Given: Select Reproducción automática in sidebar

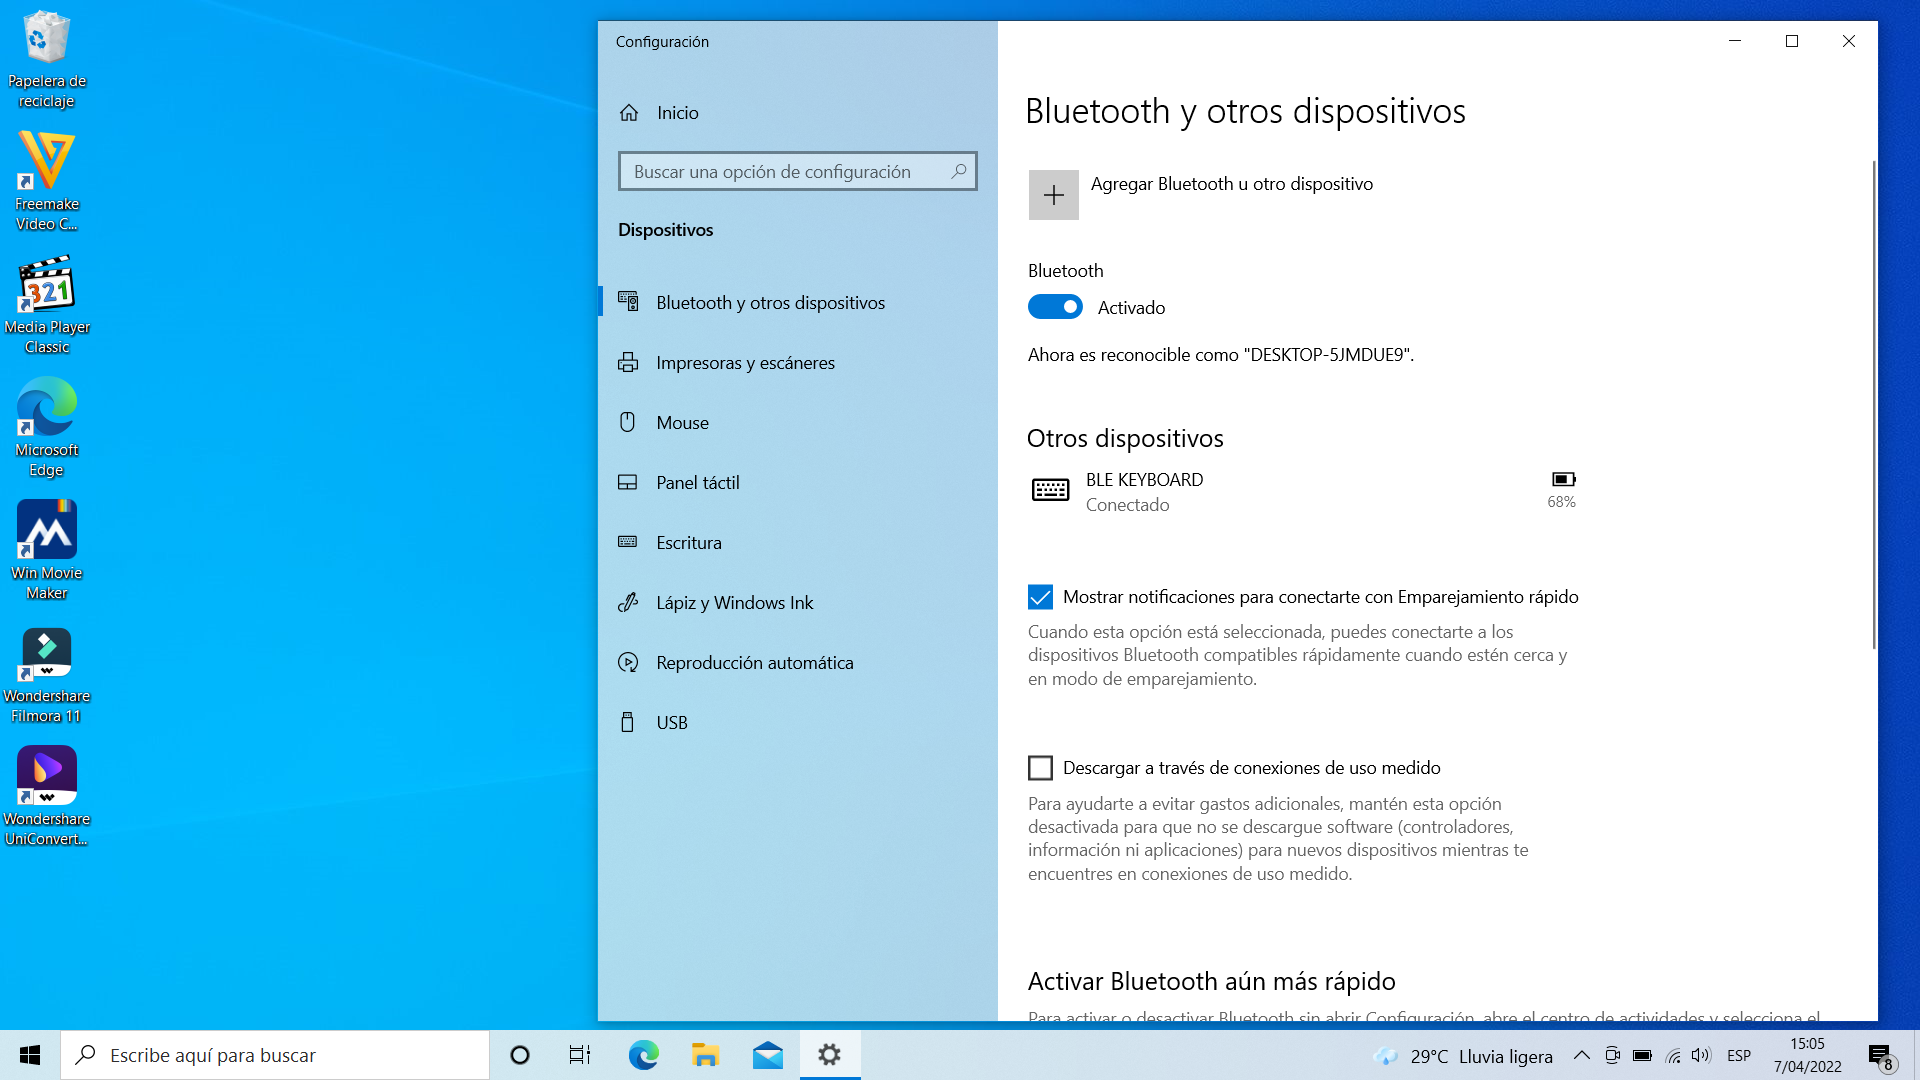Looking at the screenshot, I should point(754,663).
